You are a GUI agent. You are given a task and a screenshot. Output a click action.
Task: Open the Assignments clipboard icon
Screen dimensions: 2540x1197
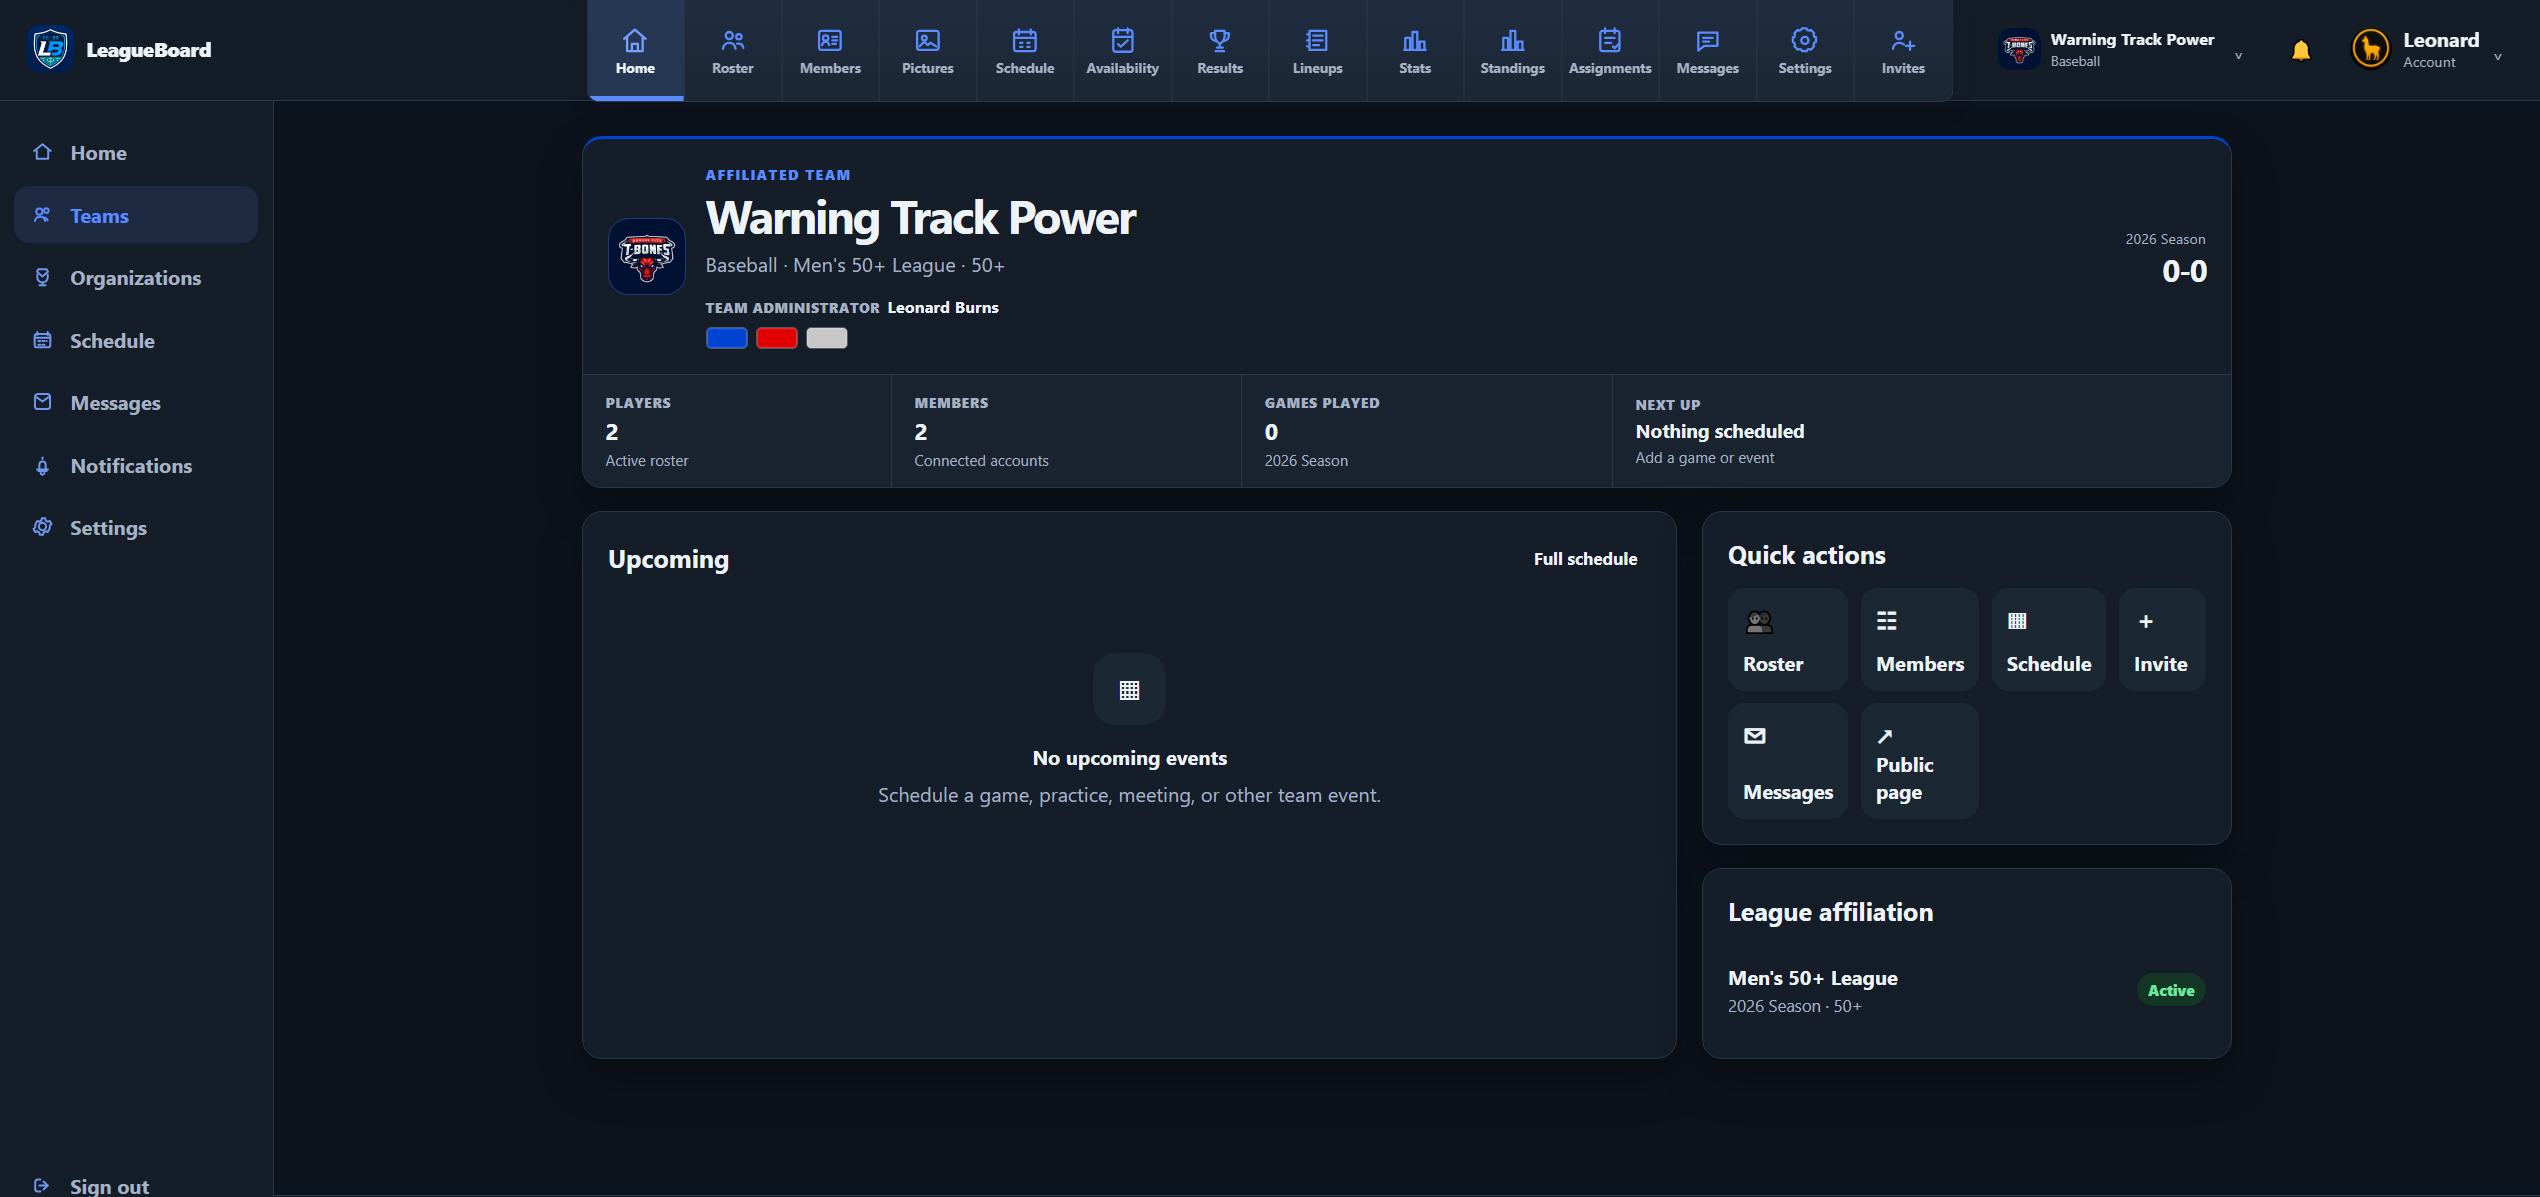(x=1610, y=41)
